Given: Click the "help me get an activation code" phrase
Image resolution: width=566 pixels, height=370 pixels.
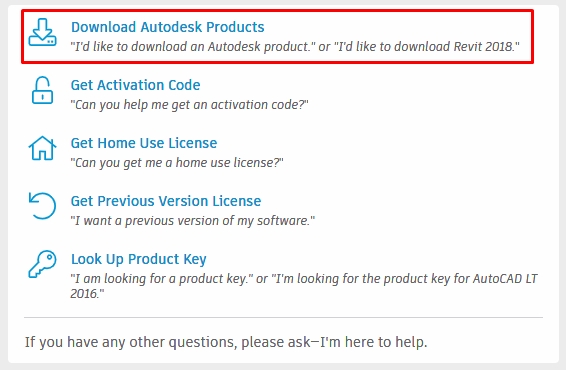Looking at the screenshot, I should (189, 105).
